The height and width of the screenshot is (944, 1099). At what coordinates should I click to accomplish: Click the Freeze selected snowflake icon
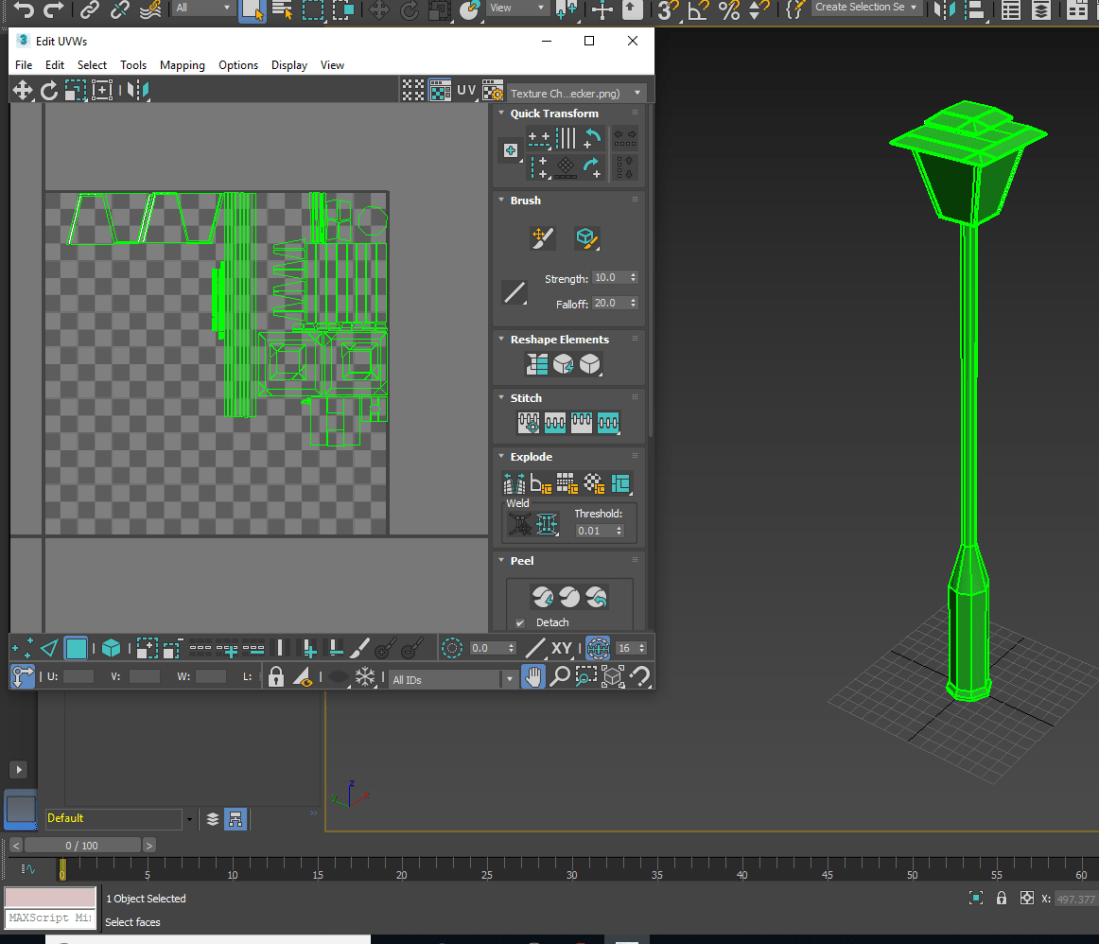(366, 677)
